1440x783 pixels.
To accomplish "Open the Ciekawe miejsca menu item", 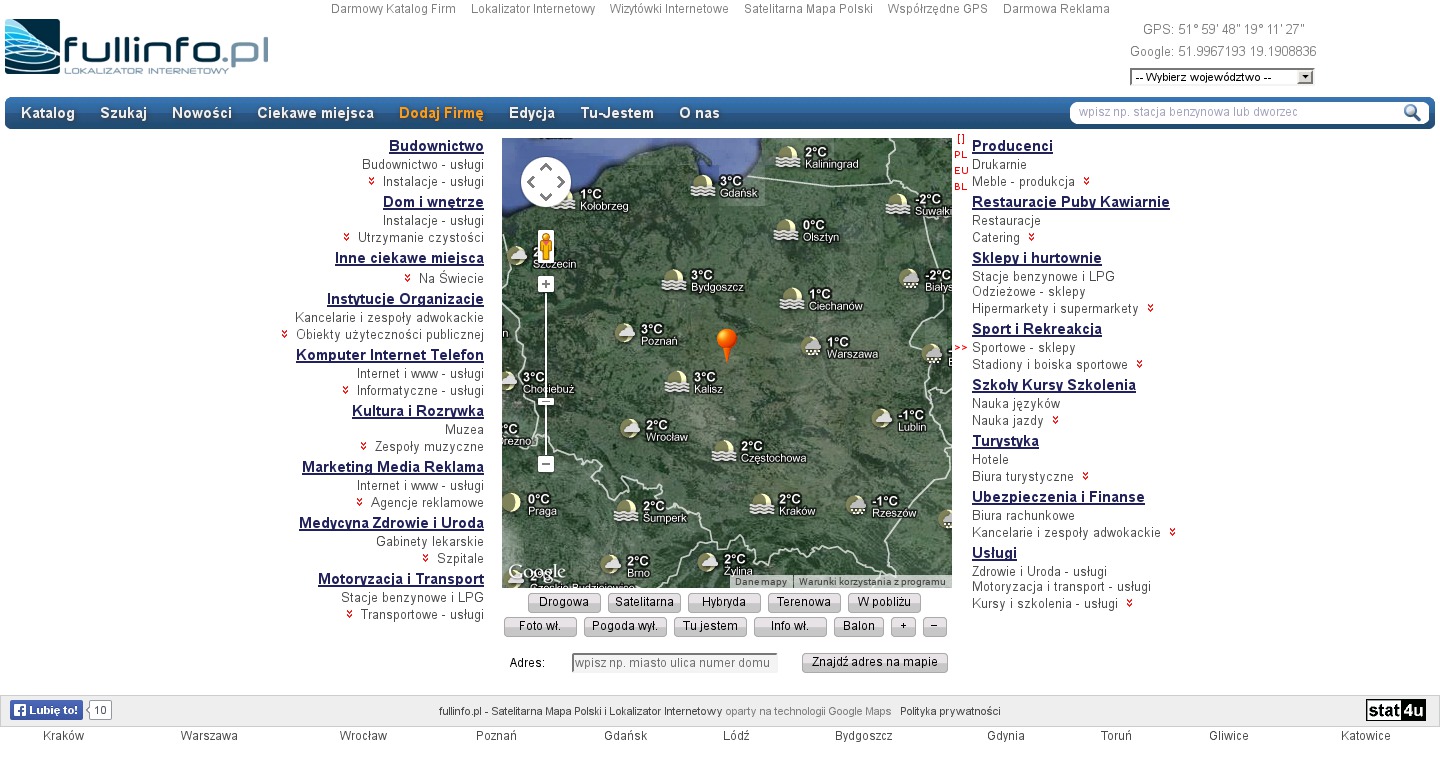I will [315, 113].
